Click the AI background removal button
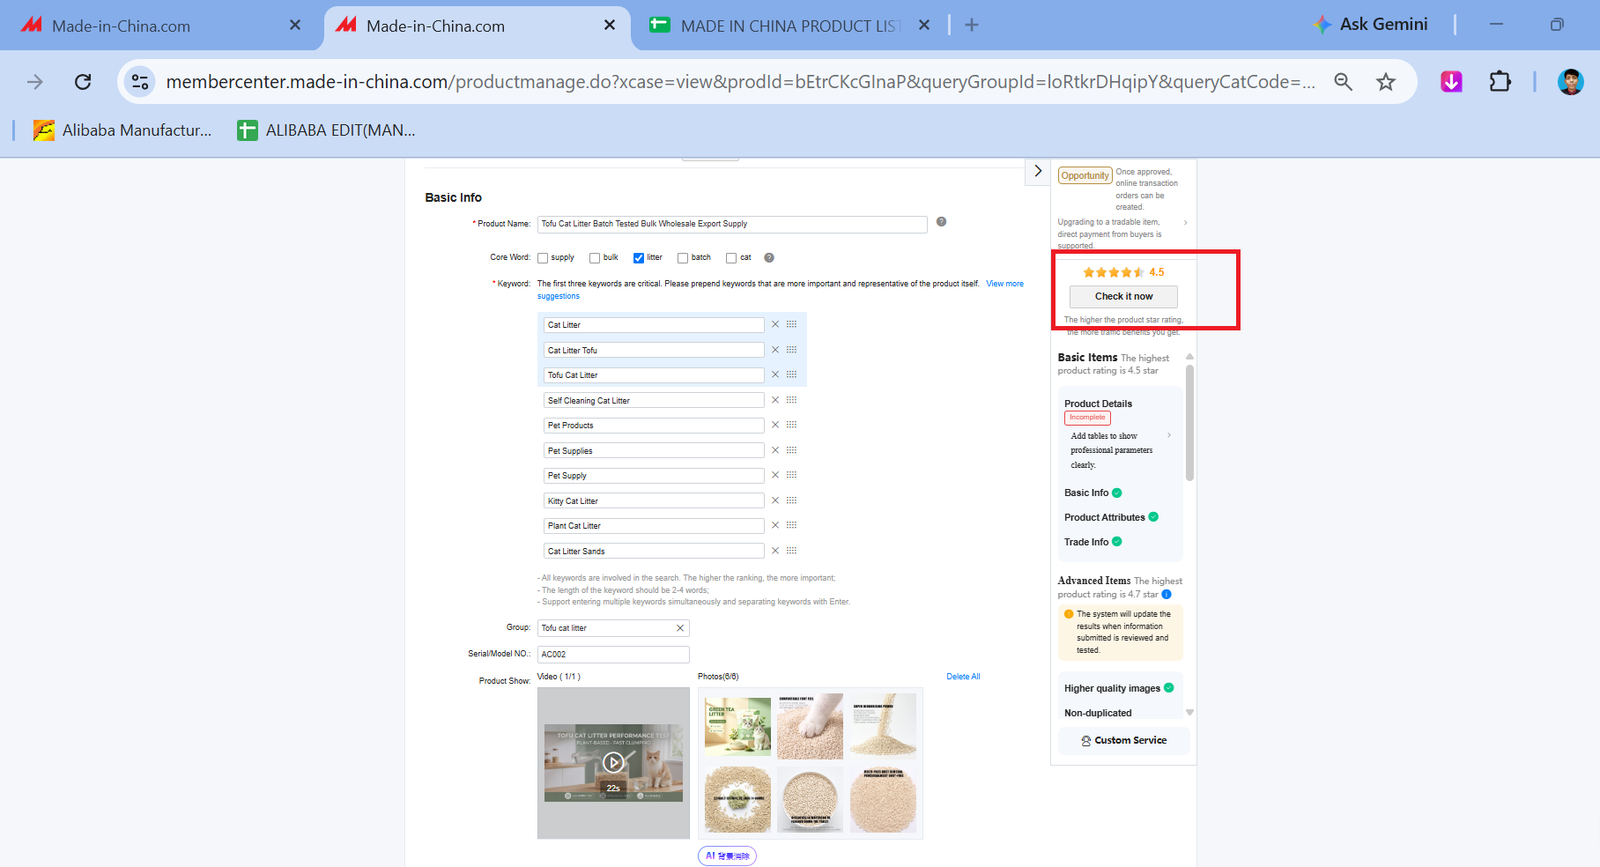This screenshot has height=867, width=1600. point(727,856)
